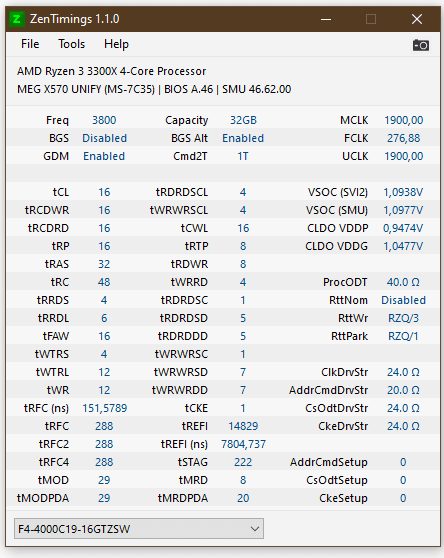Open the File menu
The image size is (444, 558).
coord(30,44)
